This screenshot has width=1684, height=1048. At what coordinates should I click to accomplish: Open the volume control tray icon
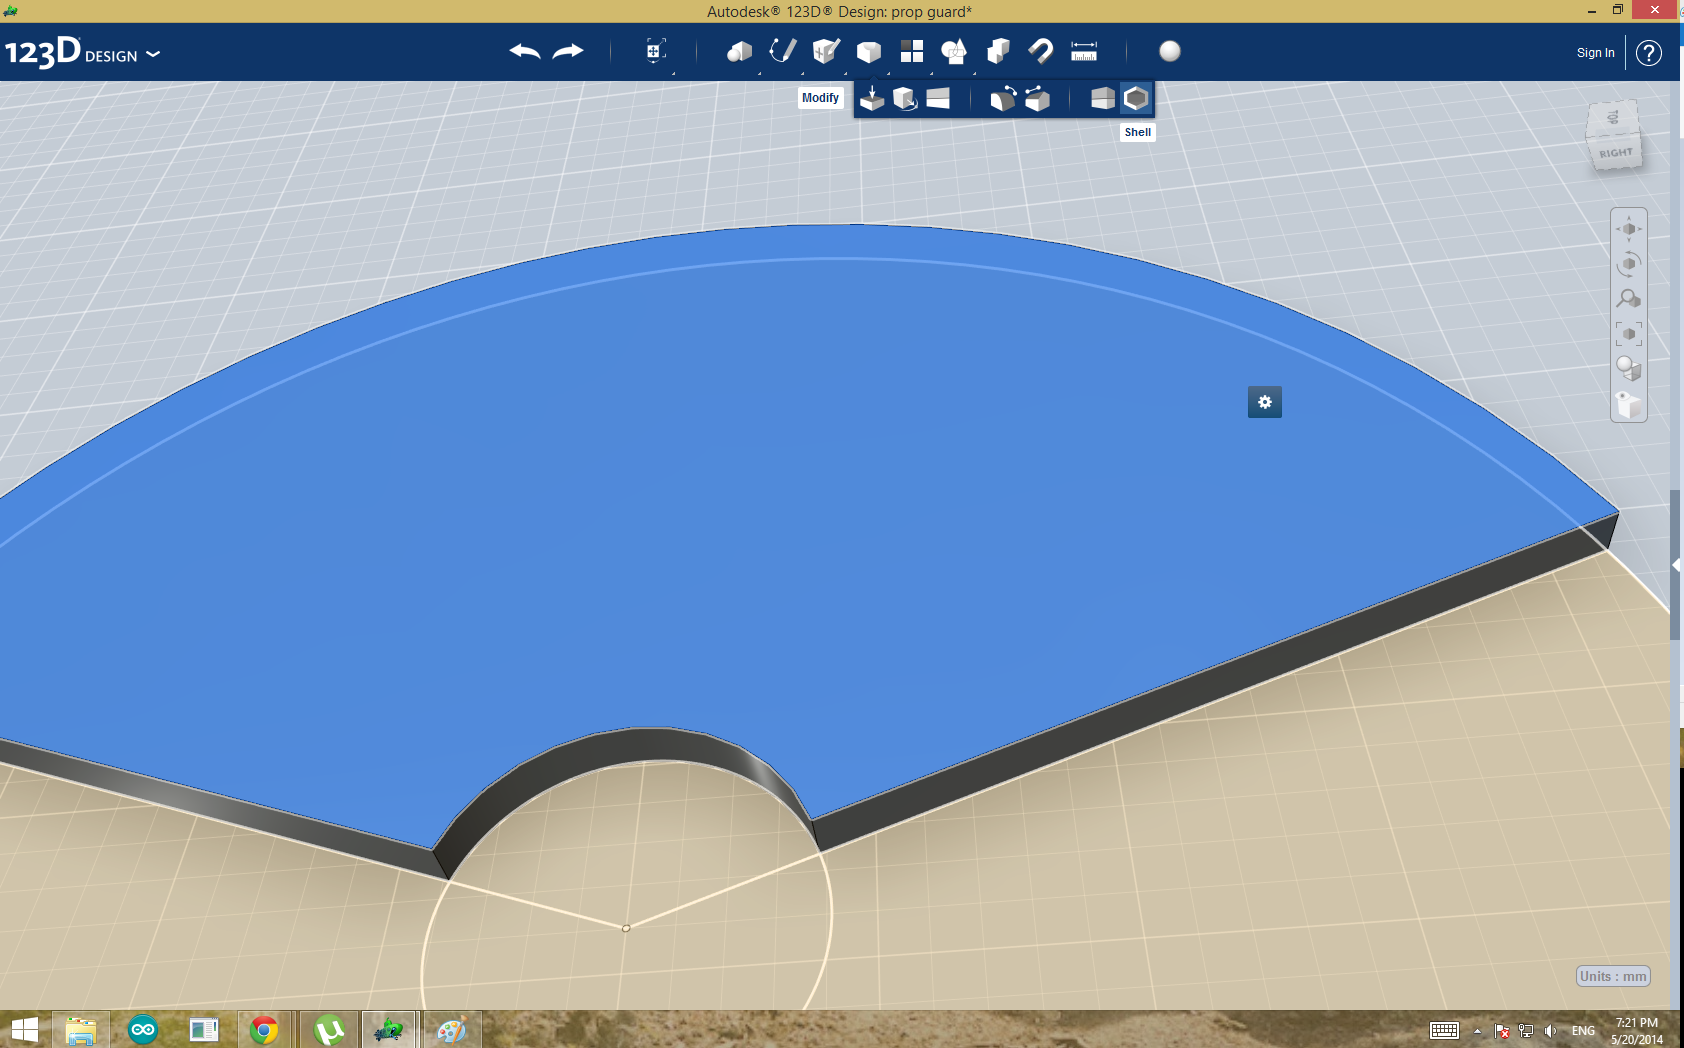tap(1550, 1031)
